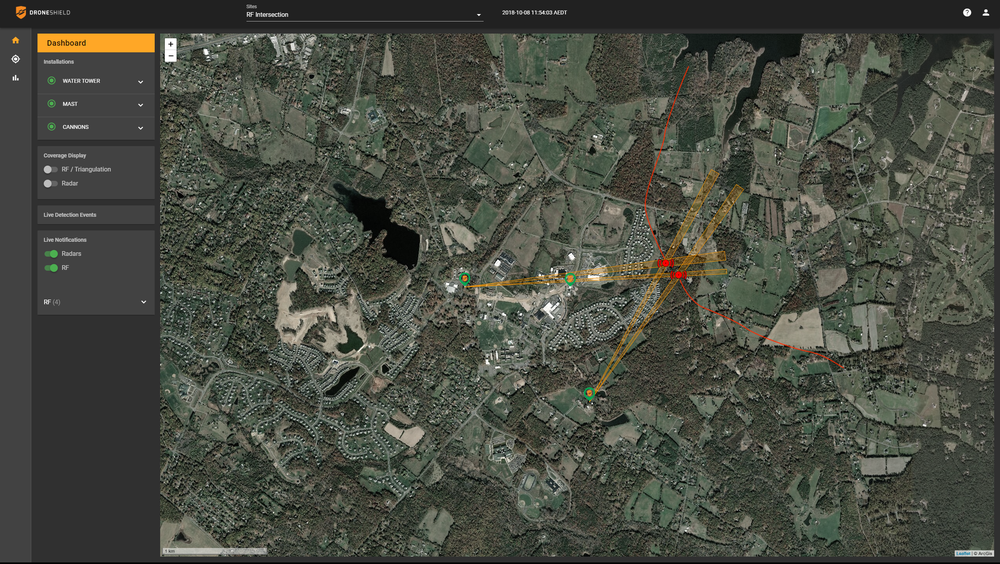Open the user account icon
This screenshot has height=564, width=1000.
pos(985,13)
